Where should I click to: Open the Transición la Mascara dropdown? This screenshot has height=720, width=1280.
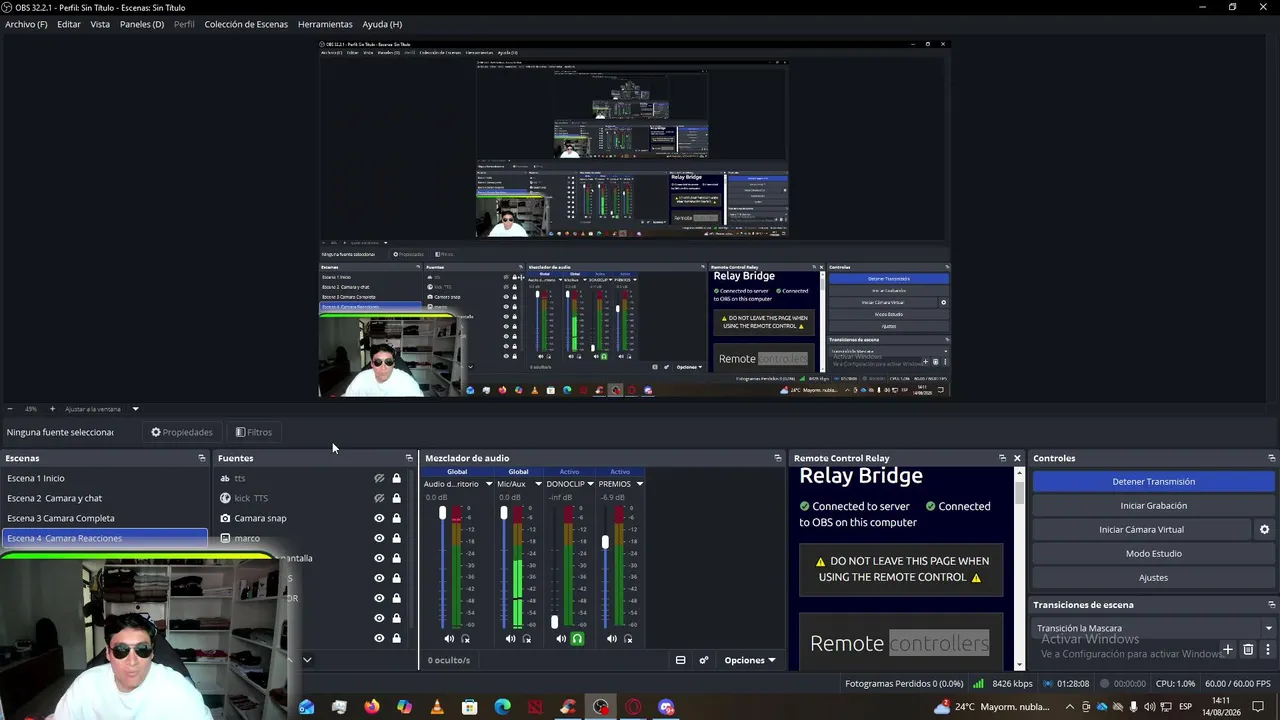point(1154,628)
